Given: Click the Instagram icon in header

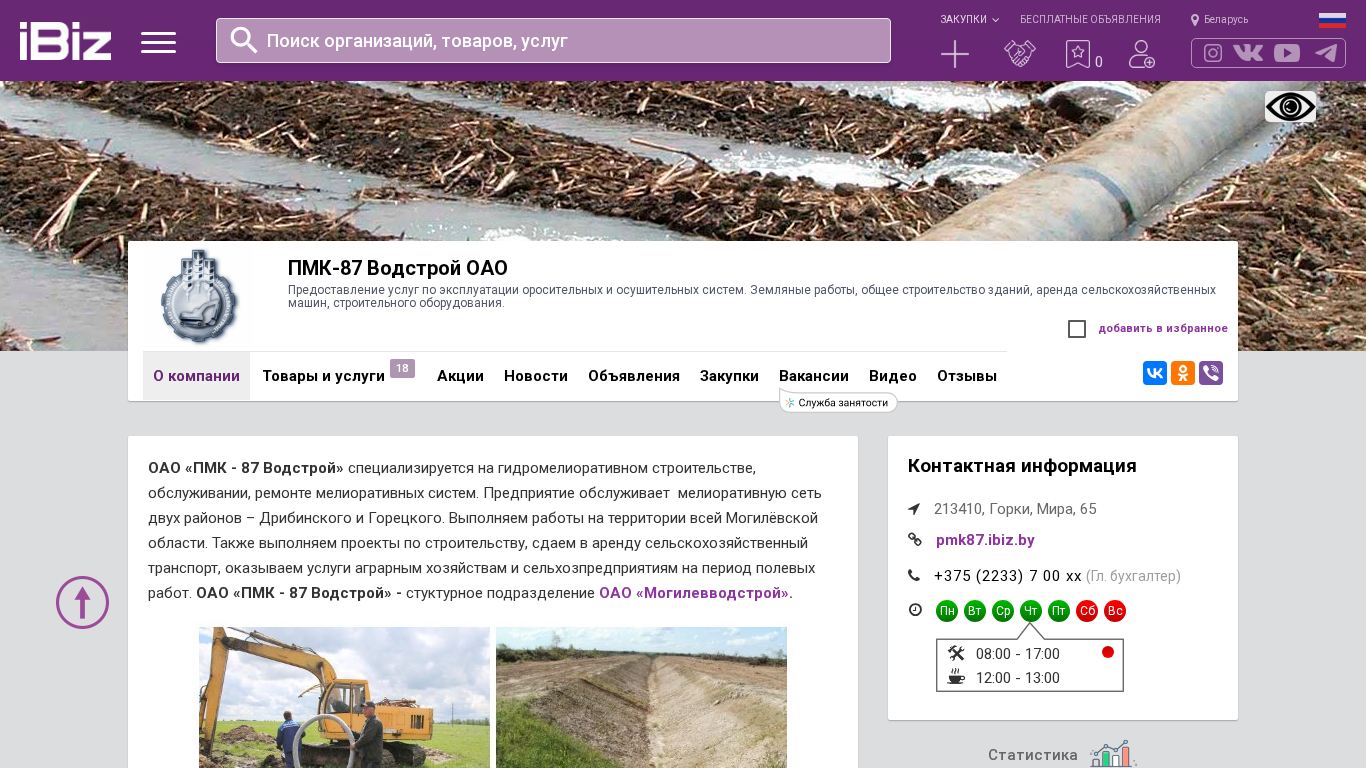Looking at the screenshot, I should click(x=1212, y=53).
